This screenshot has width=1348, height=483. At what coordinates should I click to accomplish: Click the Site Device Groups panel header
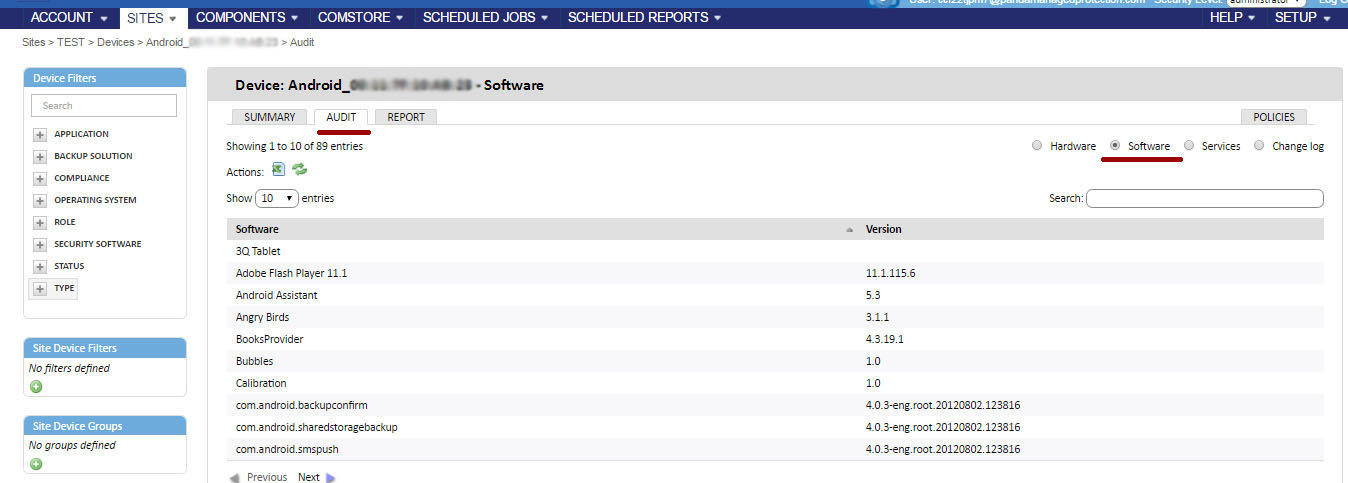point(104,425)
